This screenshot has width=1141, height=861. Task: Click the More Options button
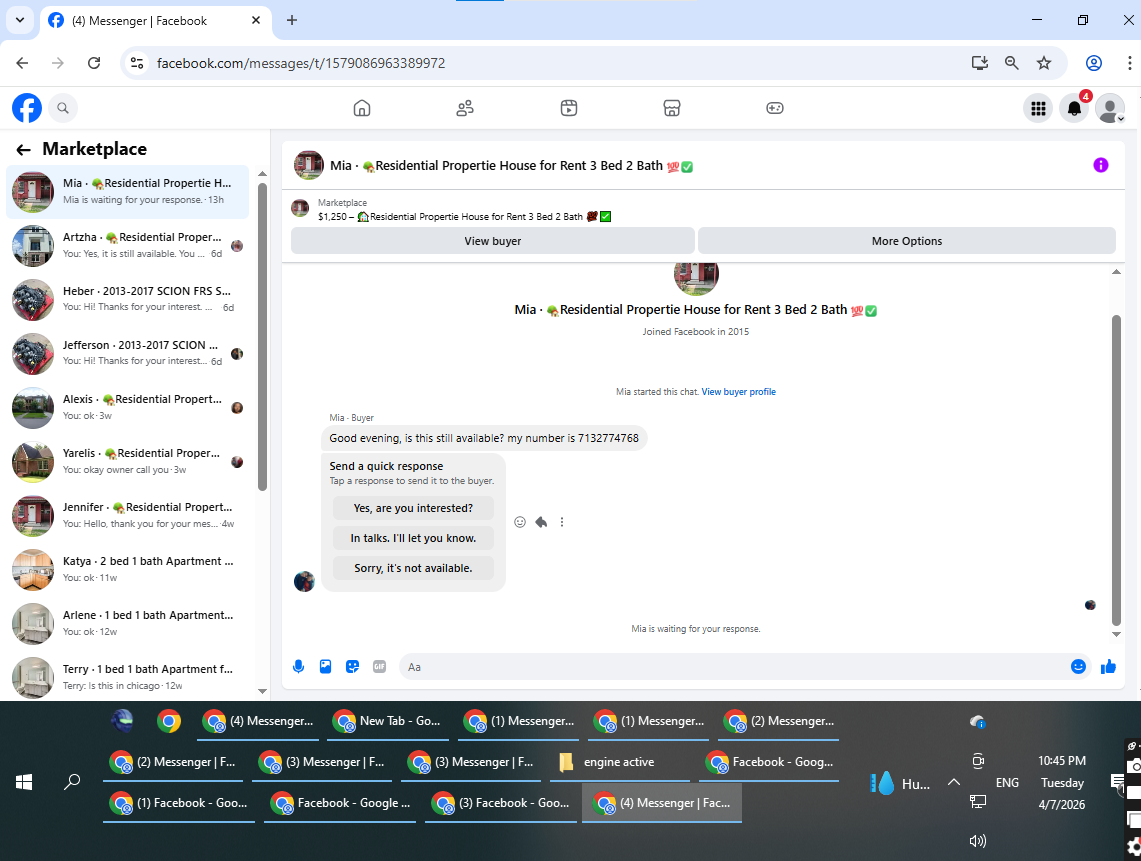907,241
